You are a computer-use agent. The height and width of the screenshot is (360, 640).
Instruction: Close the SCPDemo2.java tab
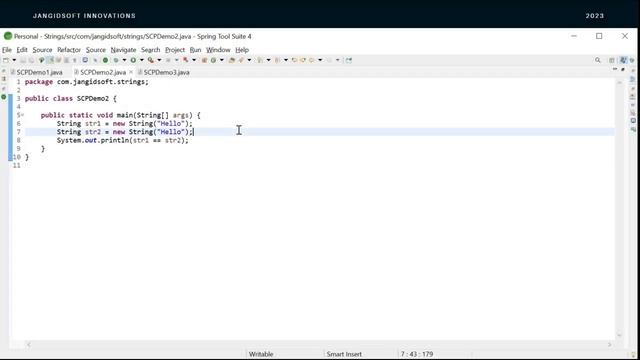point(131,72)
